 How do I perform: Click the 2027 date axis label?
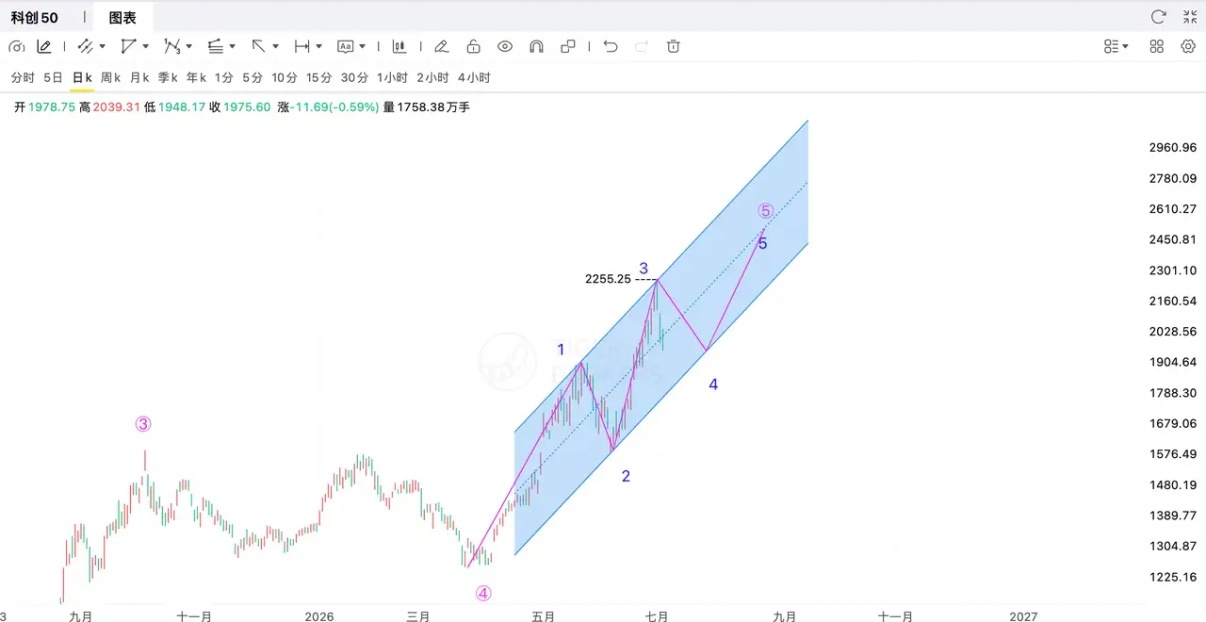pos(1023,616)
